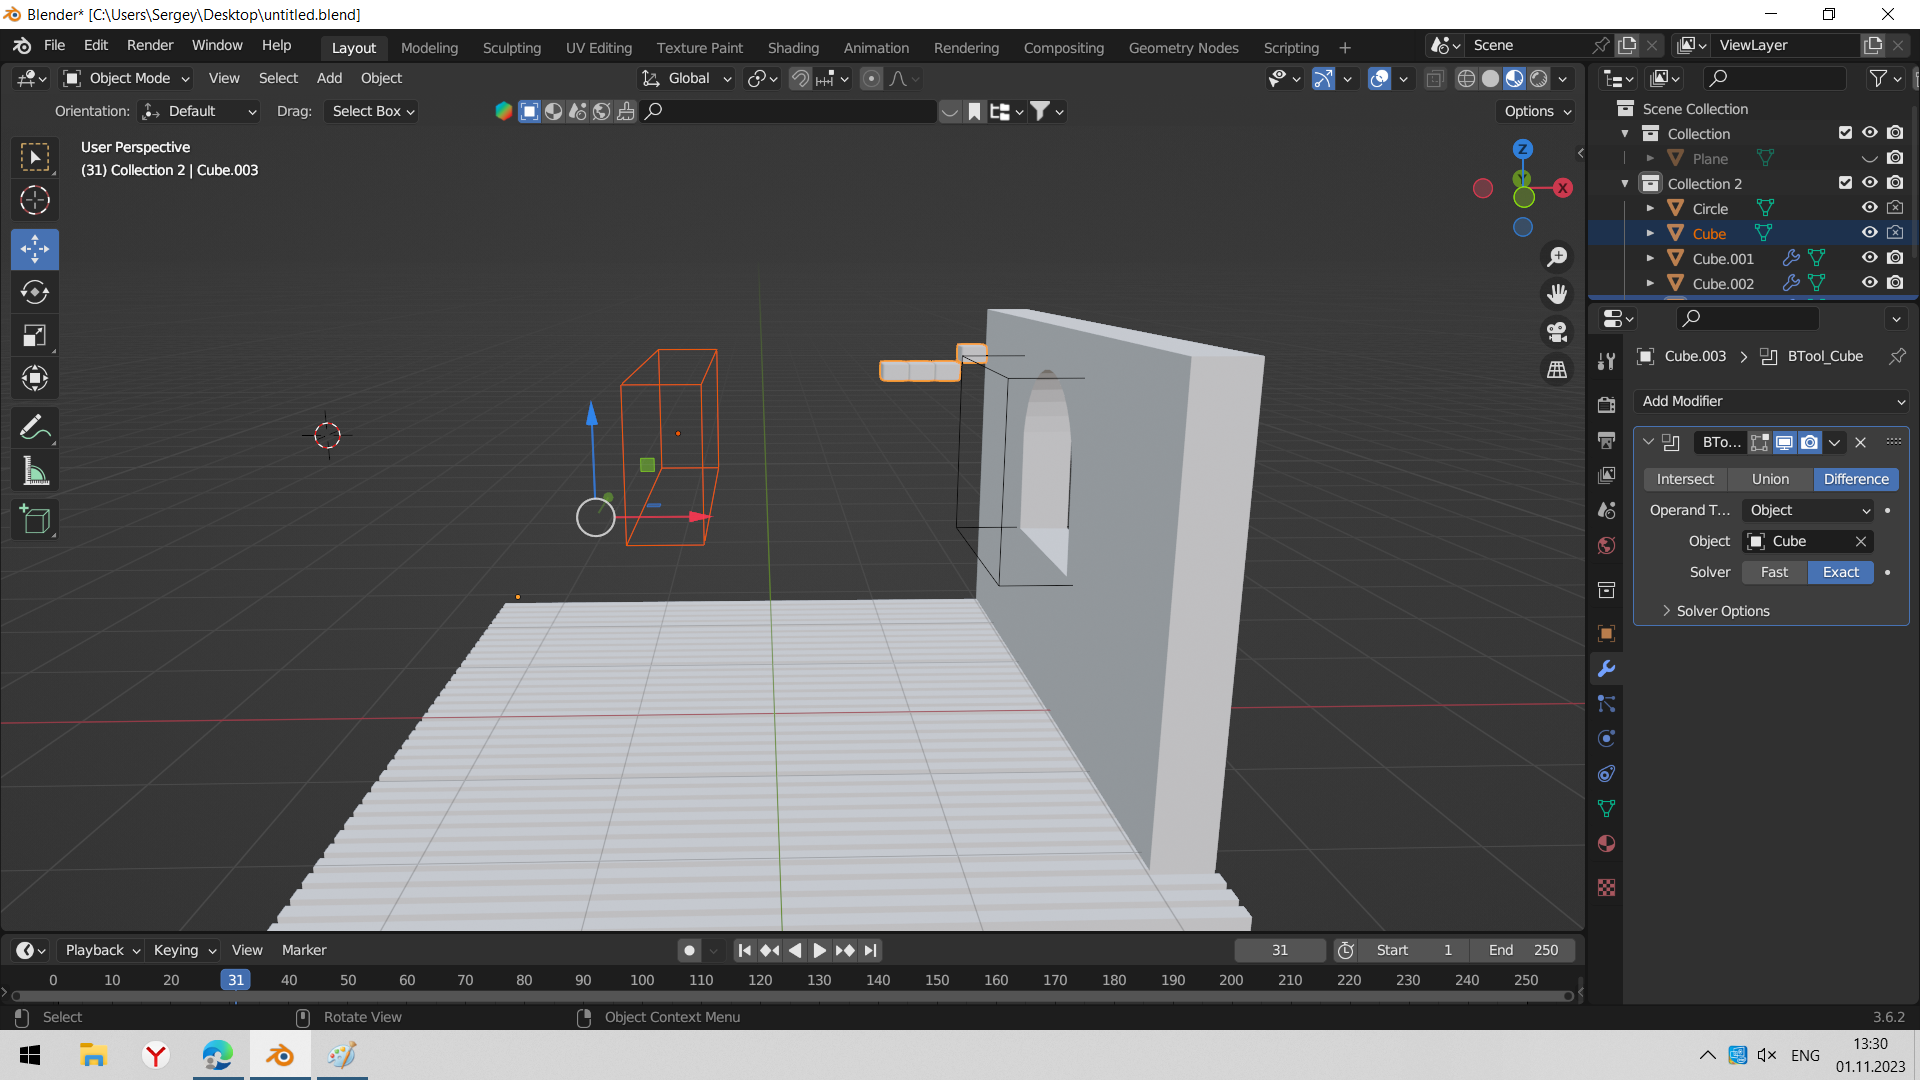The width and height of the screenshot is (1931, 1080).
Task: Hide Cube.001 with its eye icon
Action: (x=1869, y=258)
